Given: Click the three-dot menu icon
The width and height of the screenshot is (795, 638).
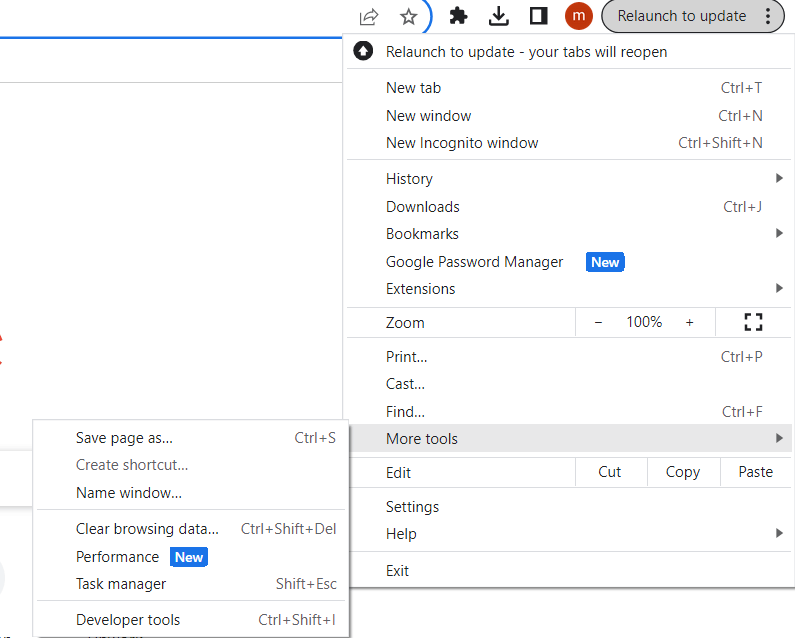Looking at the screenshot, I should click(x=767, y=16).
